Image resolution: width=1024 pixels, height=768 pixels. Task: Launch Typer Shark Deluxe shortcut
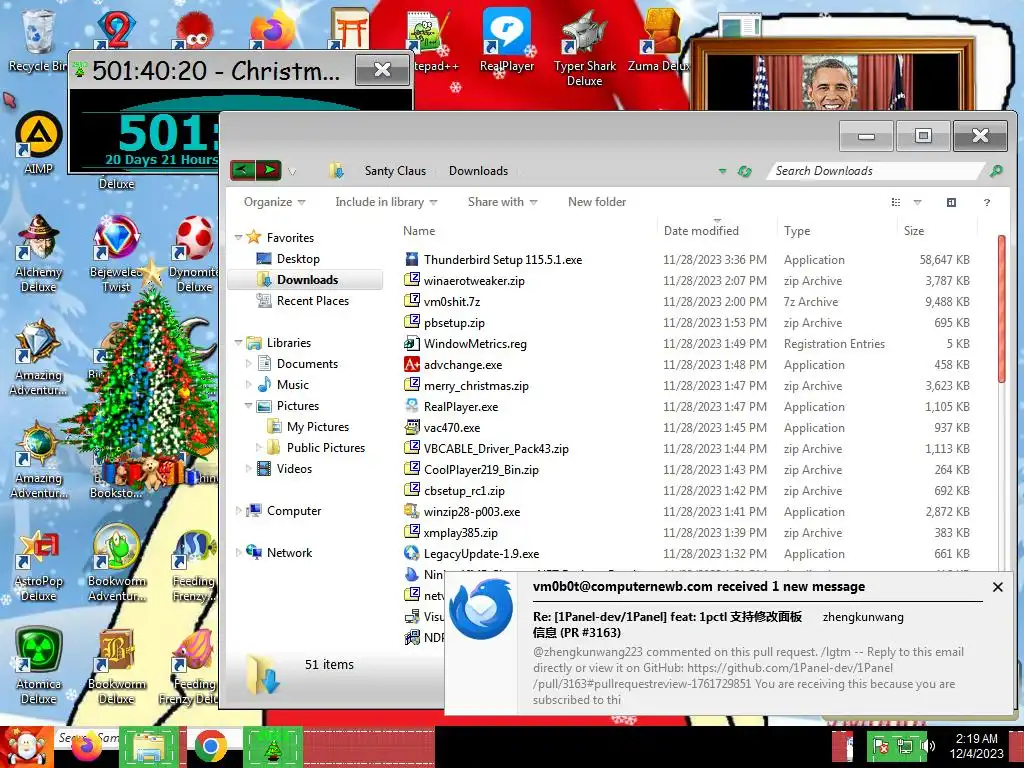[x=584, y=47]
